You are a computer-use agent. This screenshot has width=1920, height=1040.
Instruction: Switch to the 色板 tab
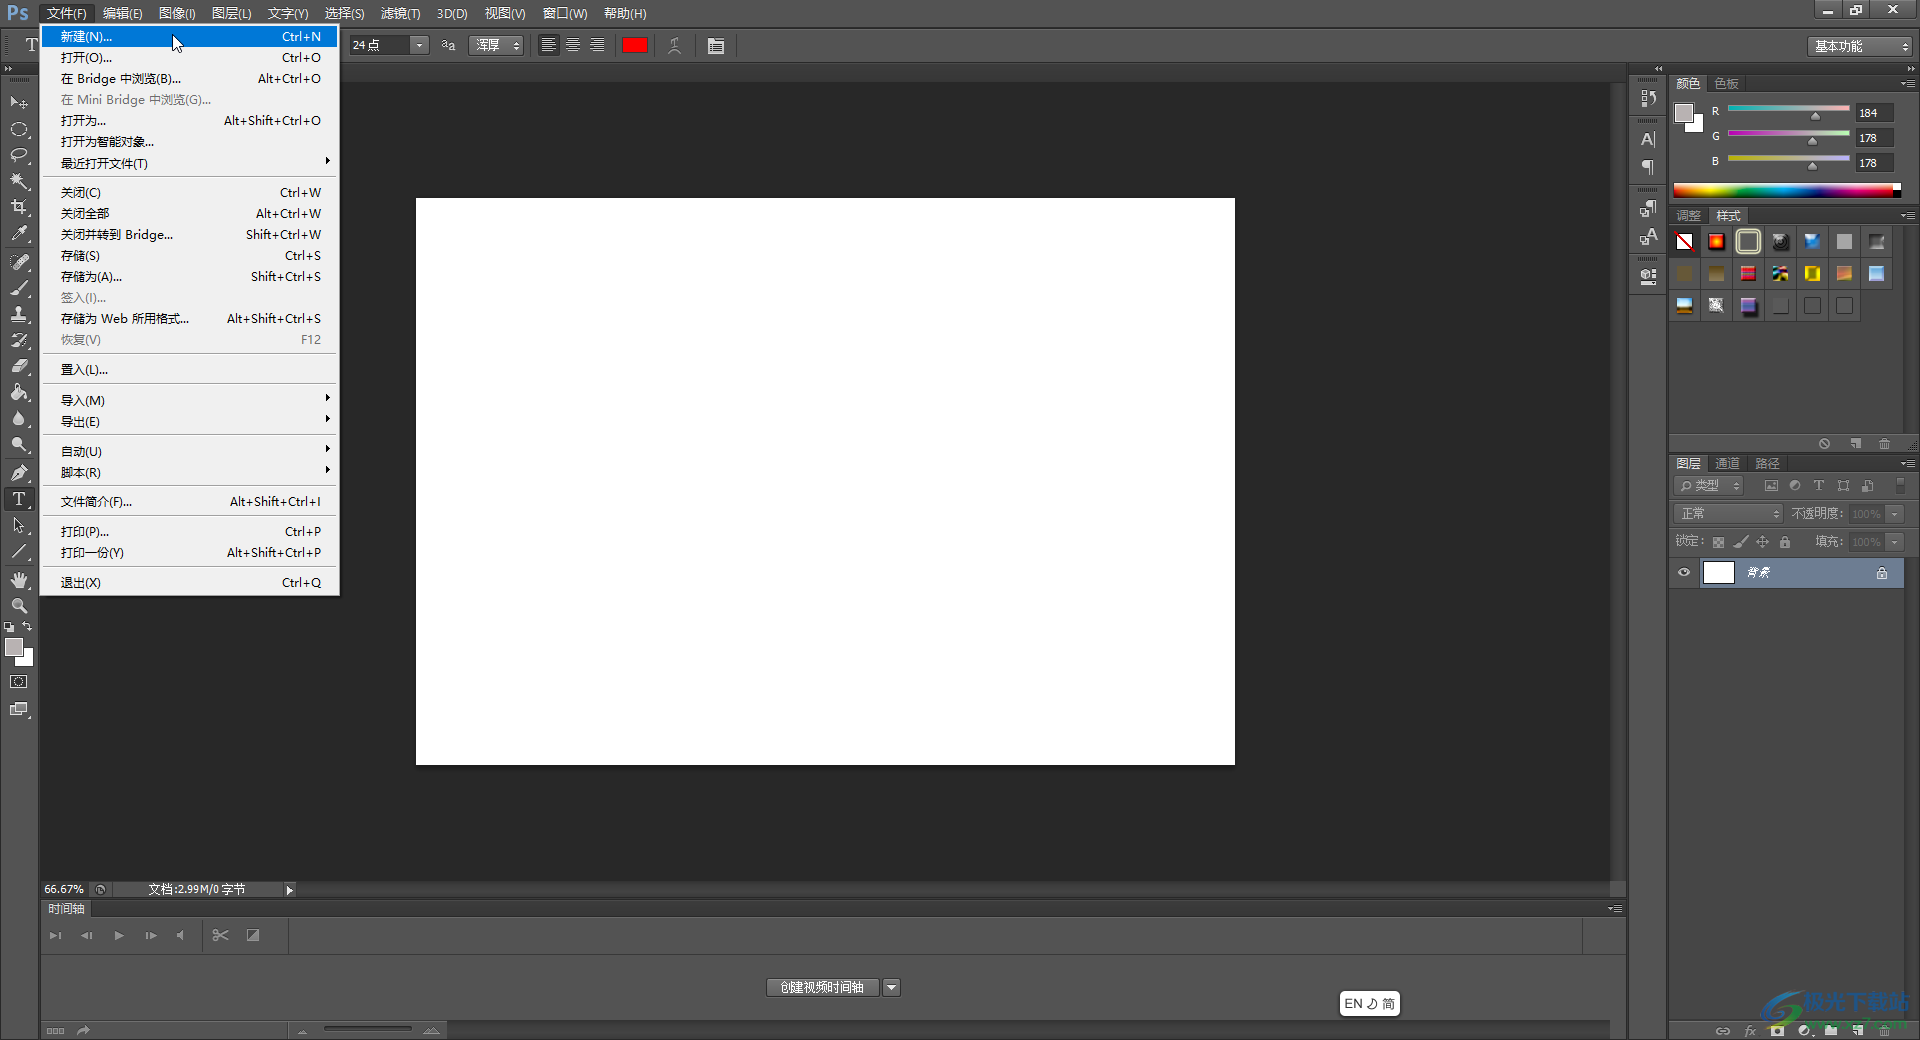tap(1727, 83)
